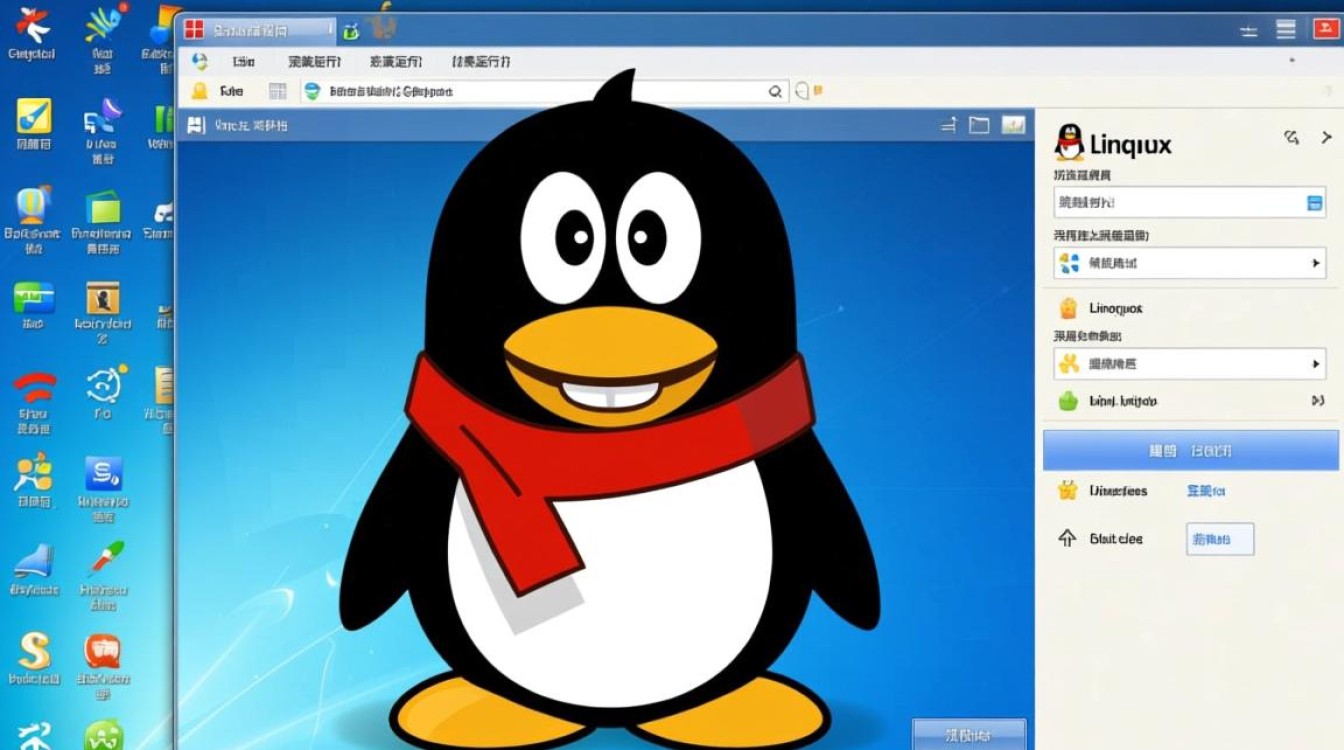
Task: Expand the side panel's top-right chevron arrow
Action: click(1327, 138)
